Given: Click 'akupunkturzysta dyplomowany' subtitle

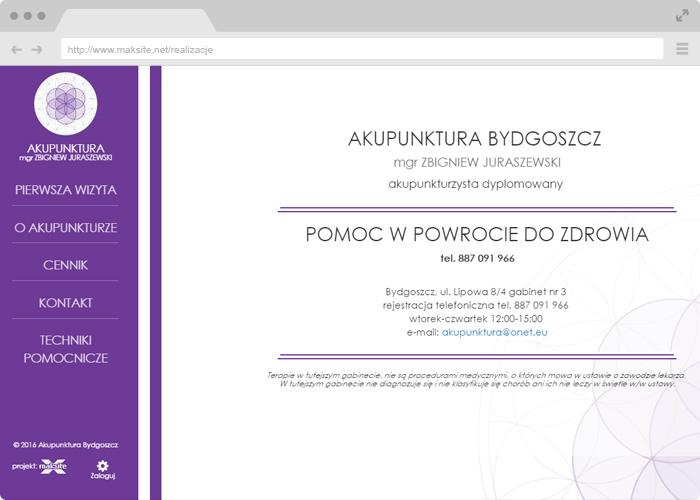Looking at the screenshot, I should pos(475,184).
